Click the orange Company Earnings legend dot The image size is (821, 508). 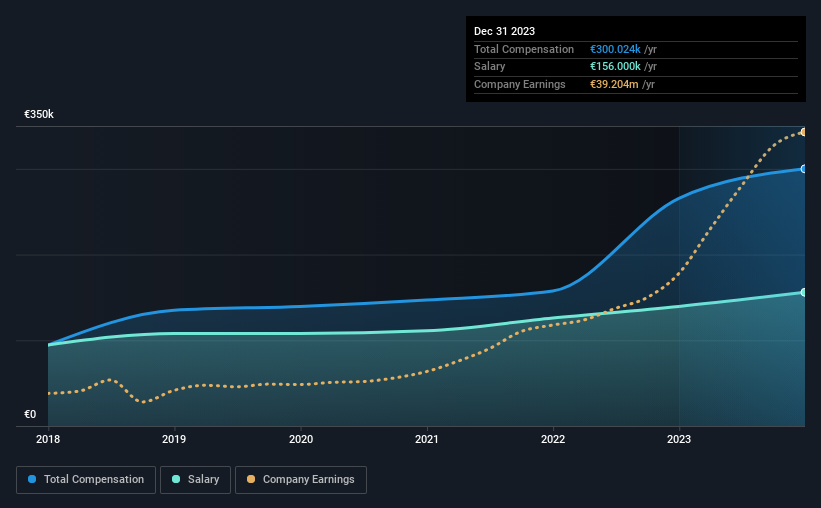(251, 479)
